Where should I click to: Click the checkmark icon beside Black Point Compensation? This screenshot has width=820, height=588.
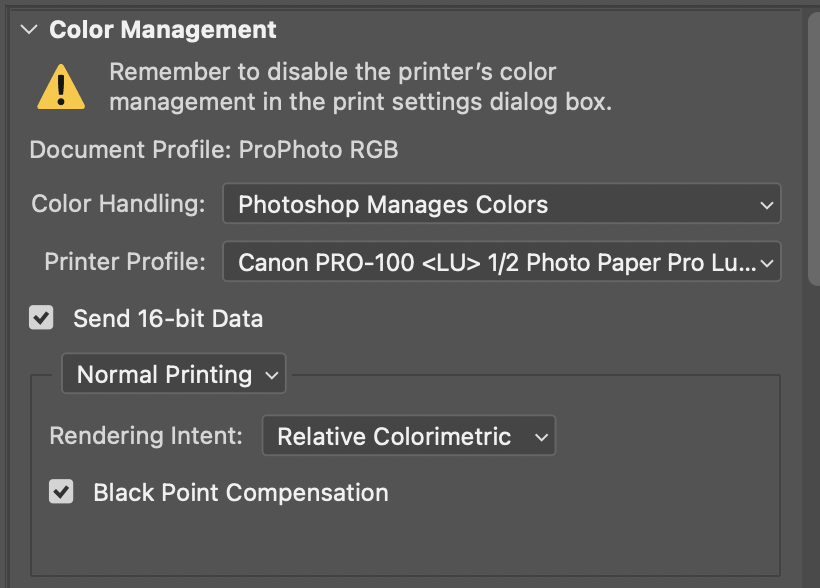(x=61, y=492)
